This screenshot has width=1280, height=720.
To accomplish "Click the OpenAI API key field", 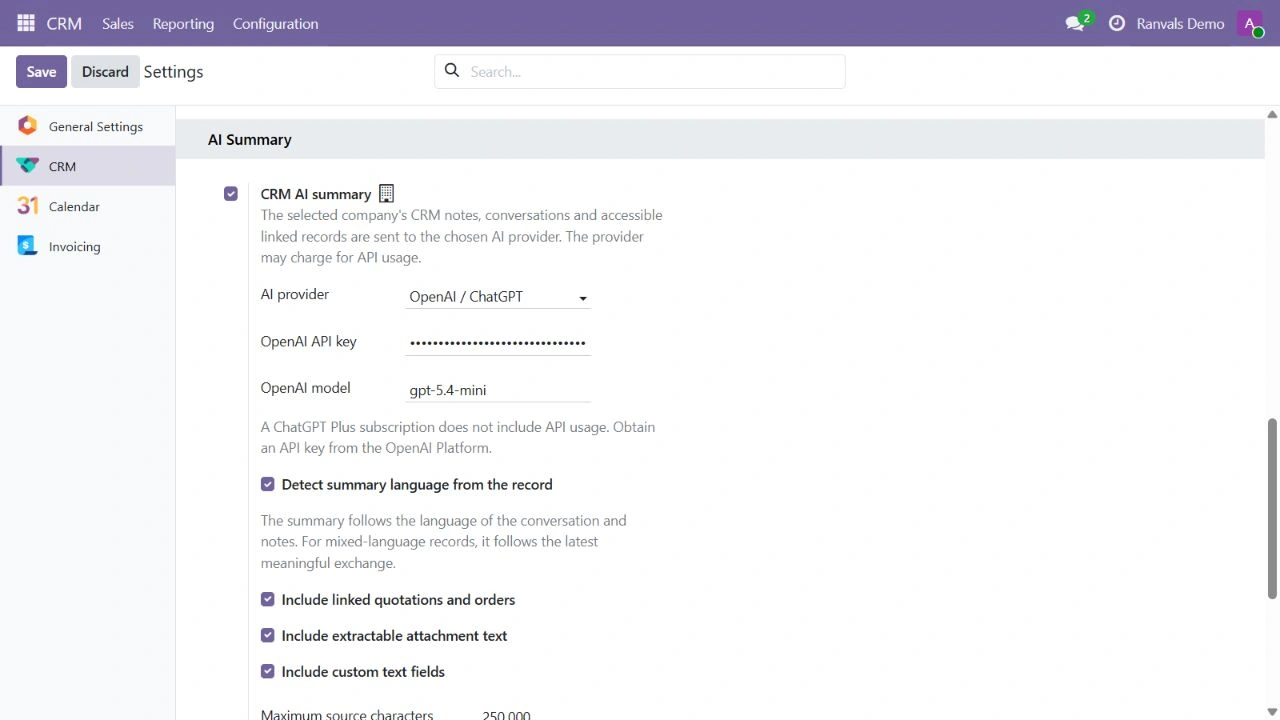I will [x=498, y=343].
